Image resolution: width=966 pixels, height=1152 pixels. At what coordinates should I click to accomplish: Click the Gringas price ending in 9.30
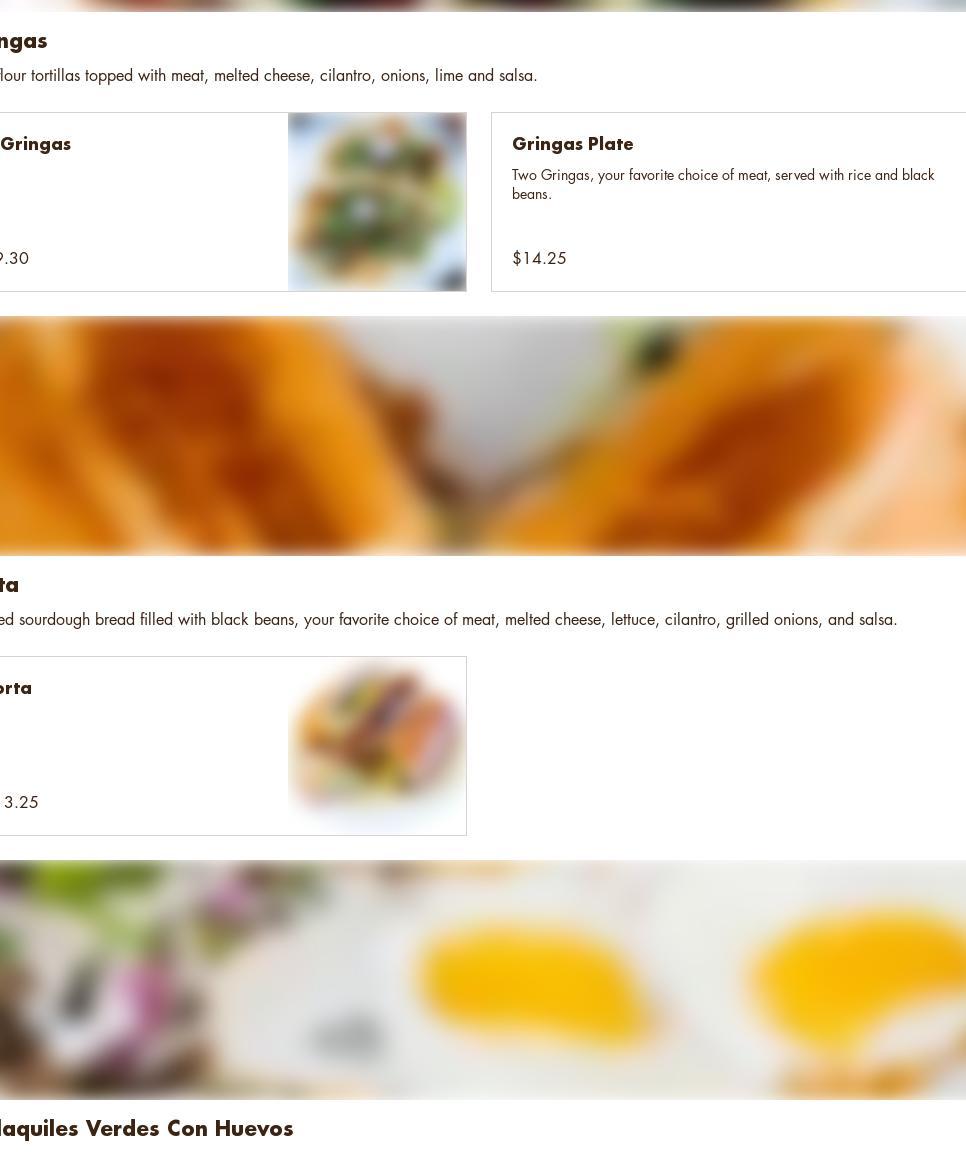pyautogui.click(x=15, y=258)
